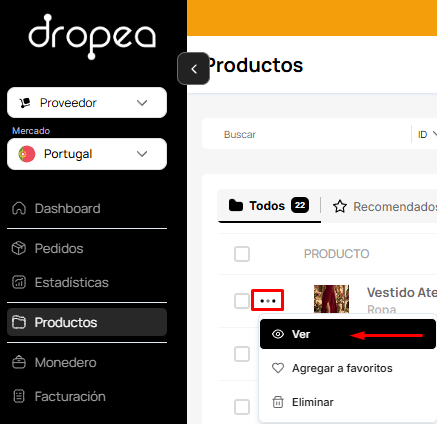The width and height of the screenshot is (437, 424).
Task: Open the Proveedor role dropdown
Action: [x=87, y=103]
